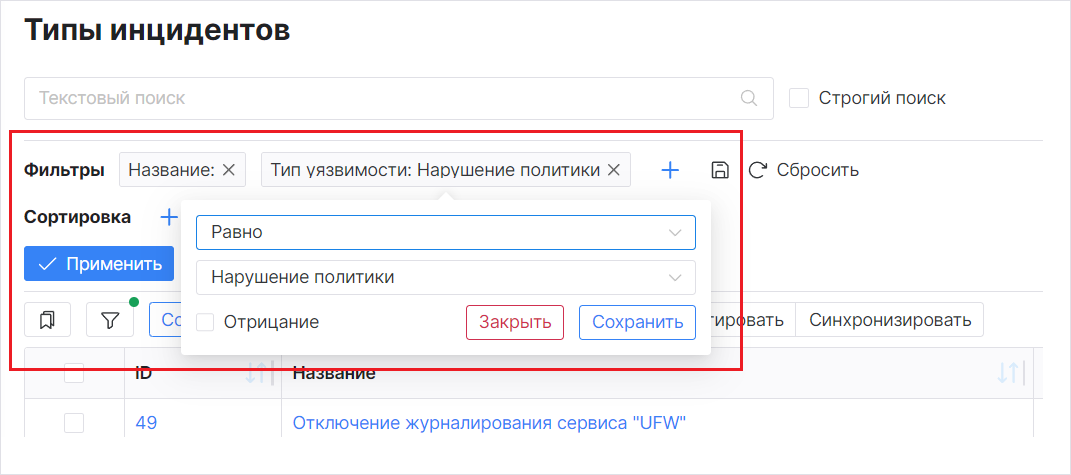Open the Равно operator dropdown
Screen dimensions: 1071x475
445,232
